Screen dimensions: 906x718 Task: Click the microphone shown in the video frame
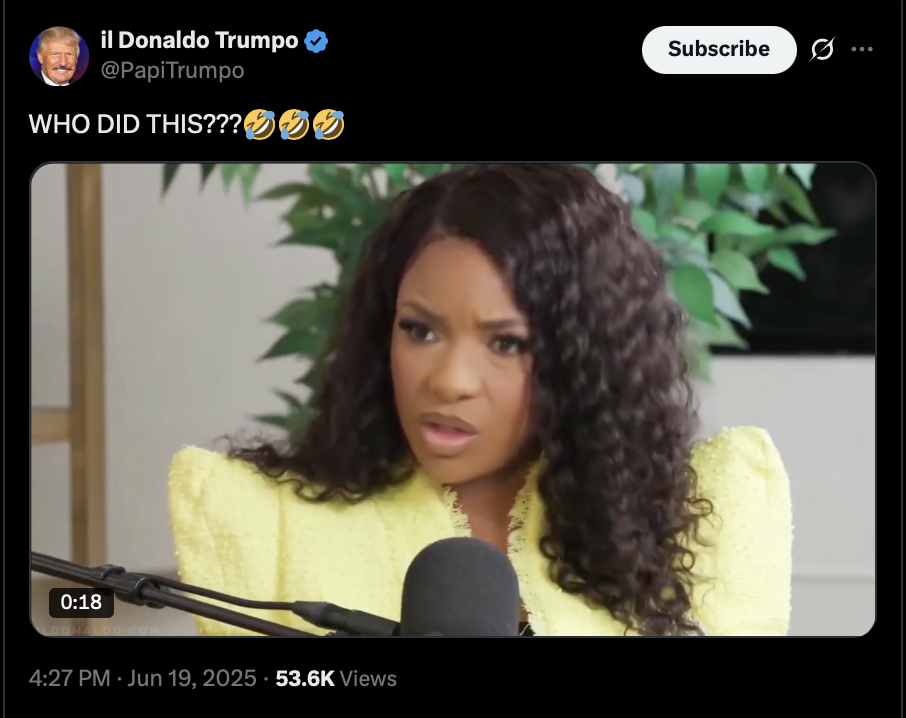(x=460, y=587)
